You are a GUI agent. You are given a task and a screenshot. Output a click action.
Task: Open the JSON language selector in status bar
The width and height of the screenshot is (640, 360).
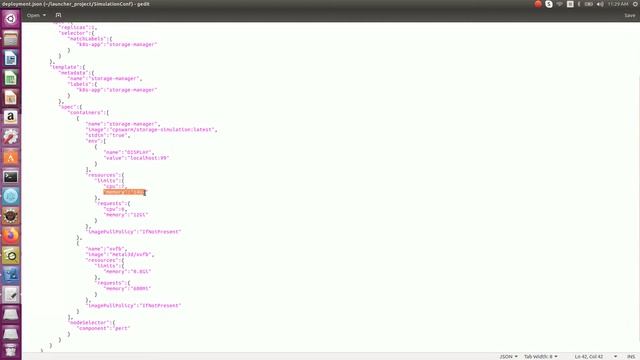[x=508, y=356]
